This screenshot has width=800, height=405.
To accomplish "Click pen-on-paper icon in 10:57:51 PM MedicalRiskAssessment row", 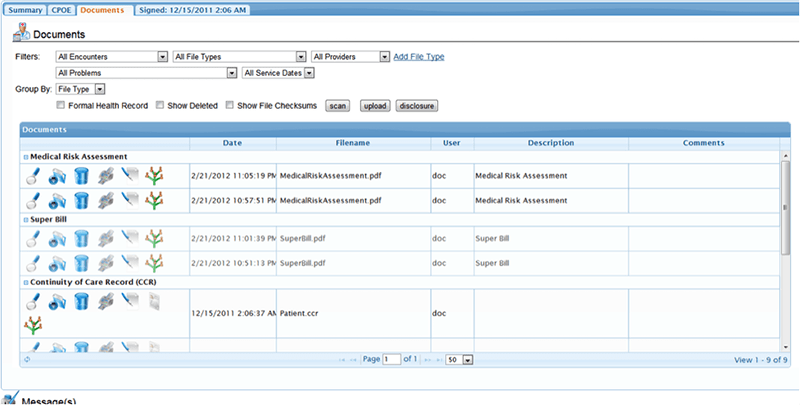I will click(x=130, y=200).
